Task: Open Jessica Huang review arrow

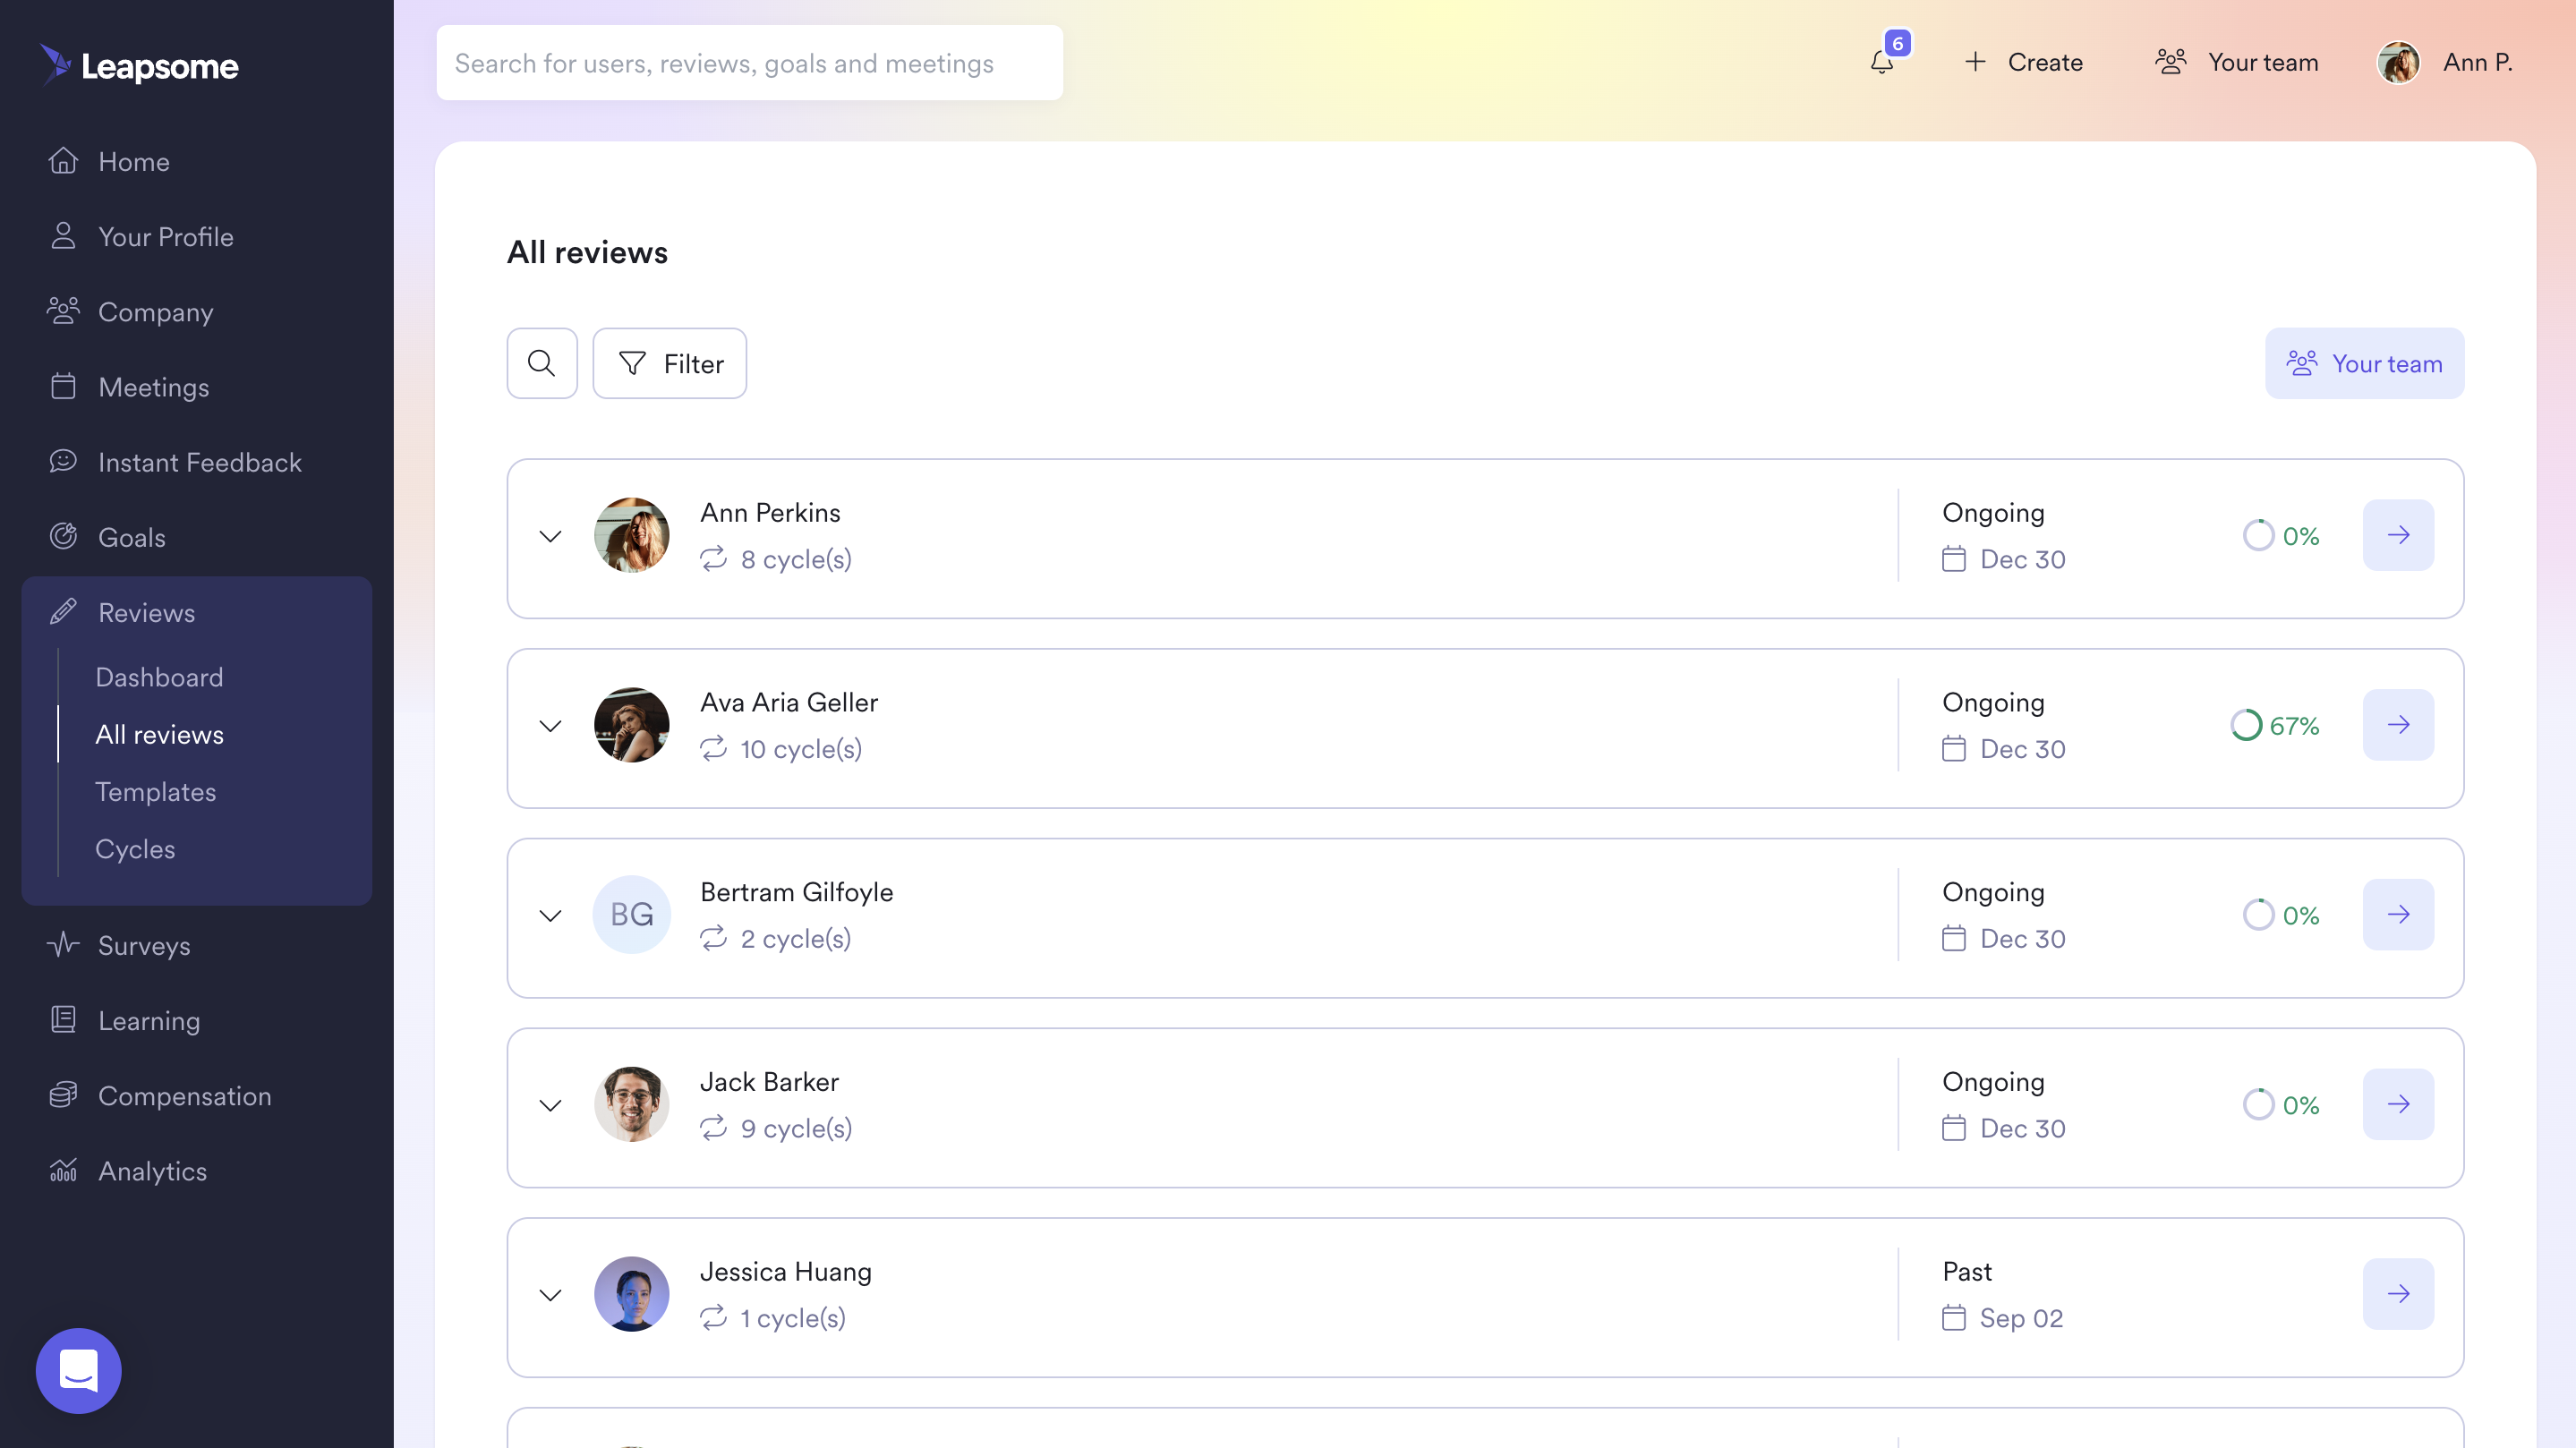Action: pyautogui.click(x=2398, y=1294)
